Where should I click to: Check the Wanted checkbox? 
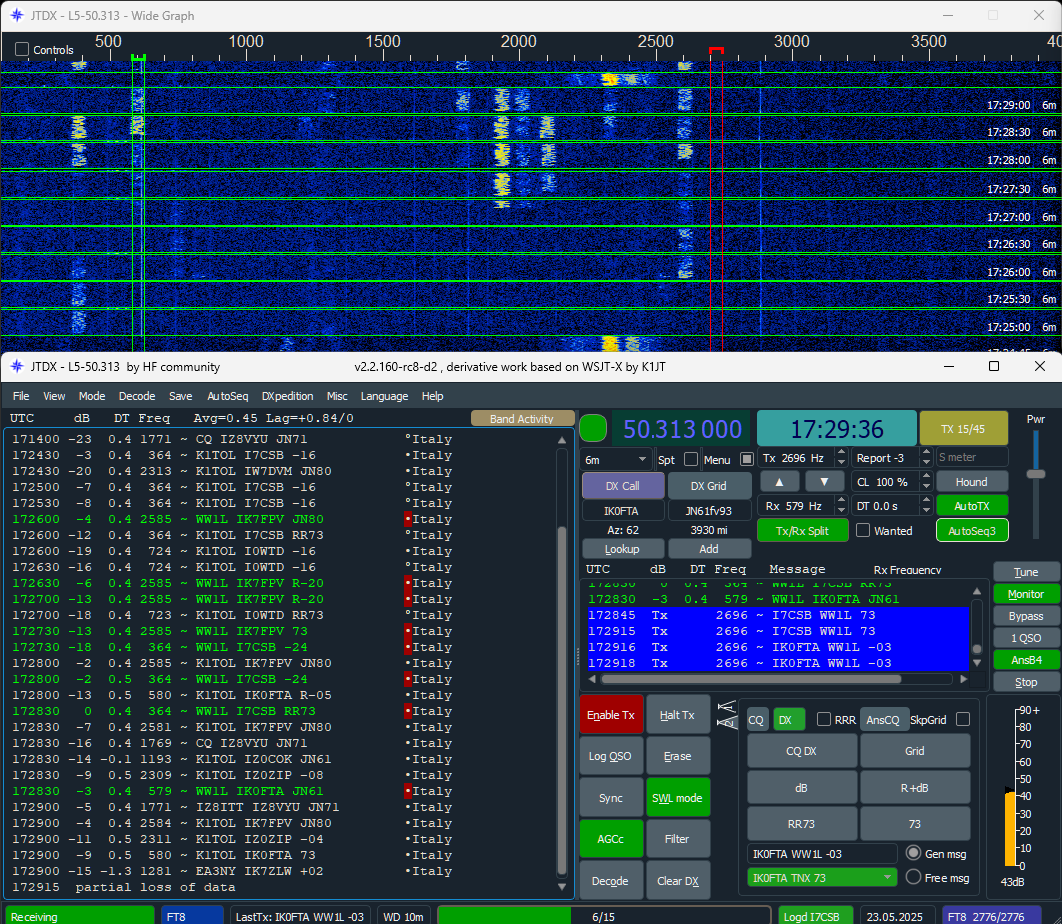863,530
